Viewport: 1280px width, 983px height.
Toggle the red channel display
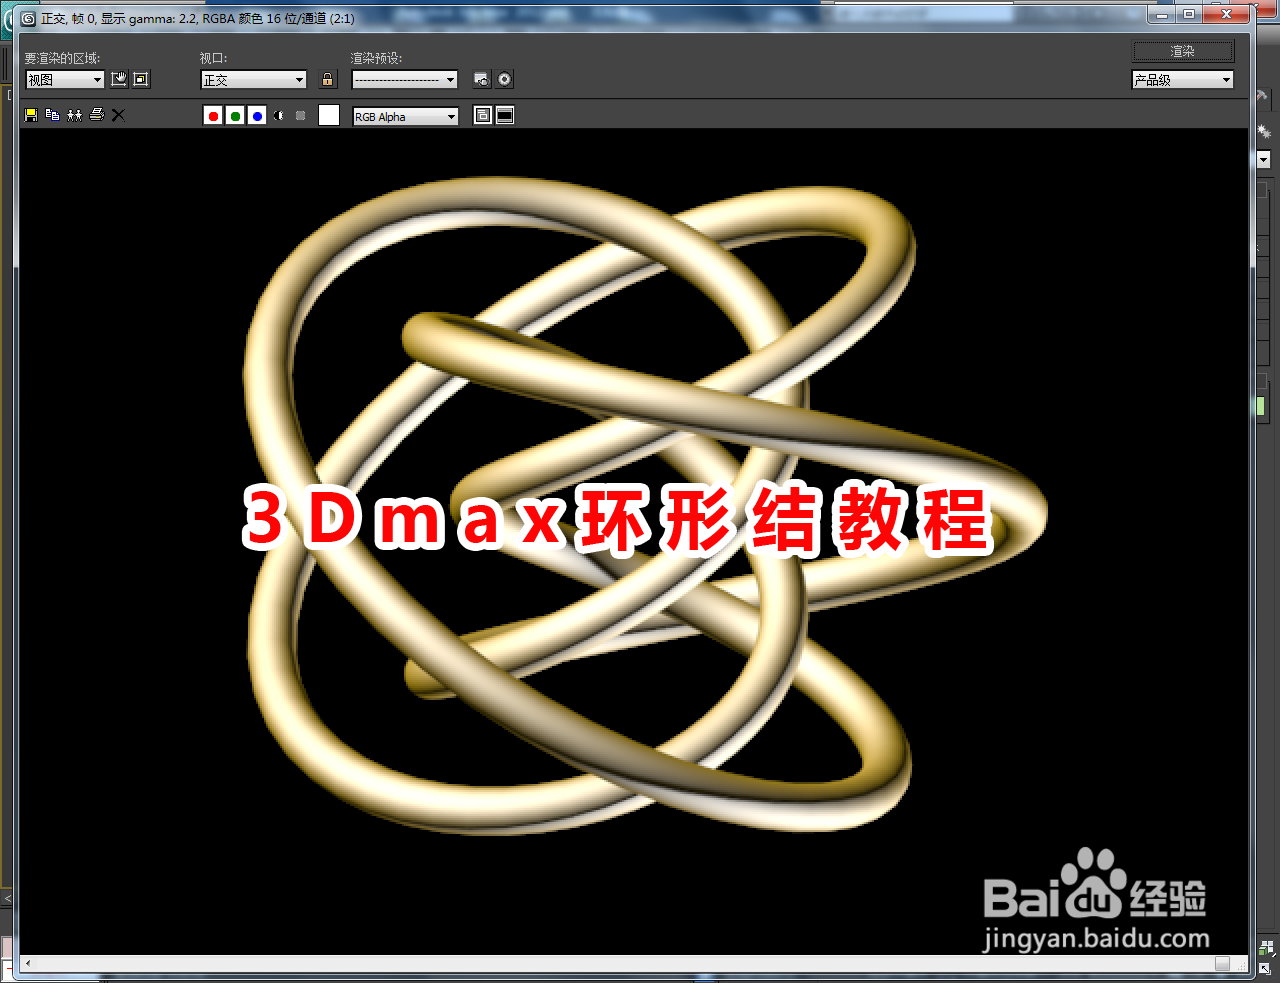tap(213, 115)
